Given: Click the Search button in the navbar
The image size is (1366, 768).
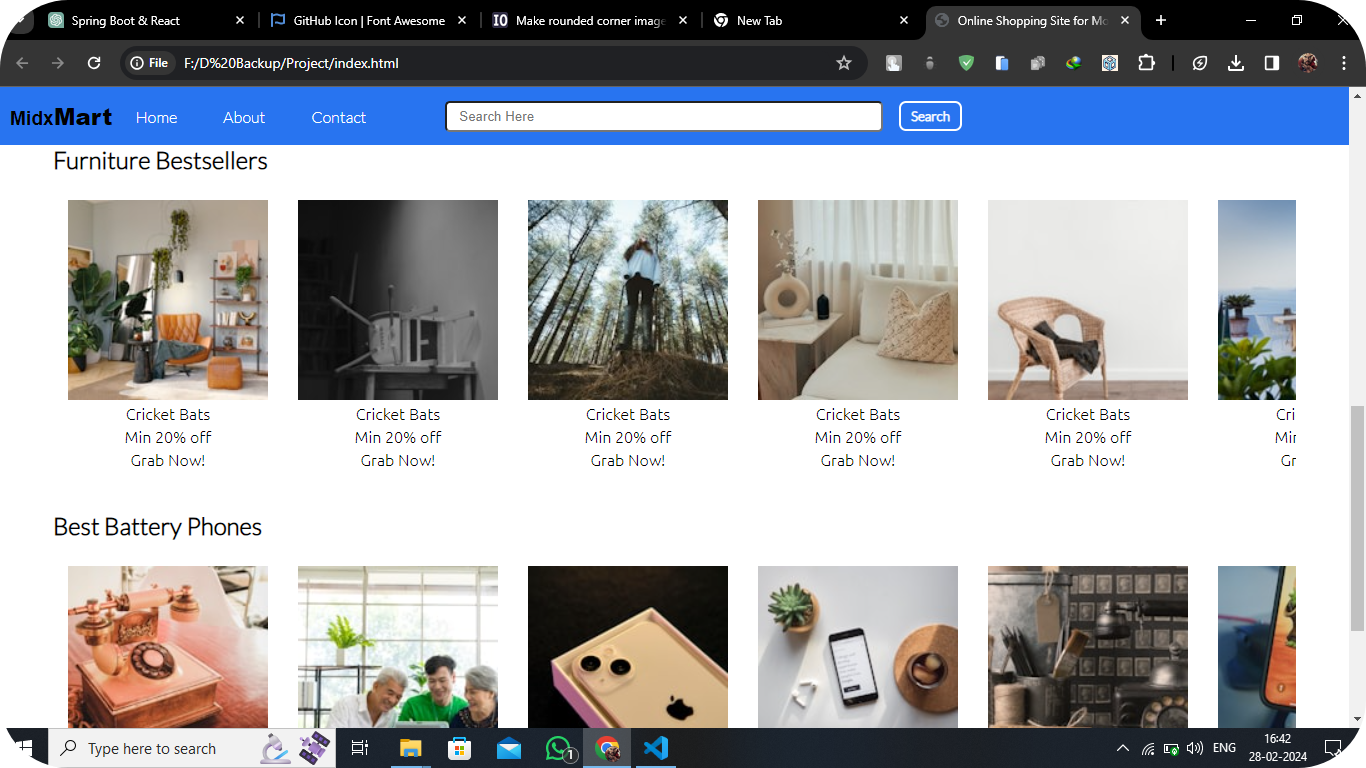Looking at the screenshot, I should 930,116.
